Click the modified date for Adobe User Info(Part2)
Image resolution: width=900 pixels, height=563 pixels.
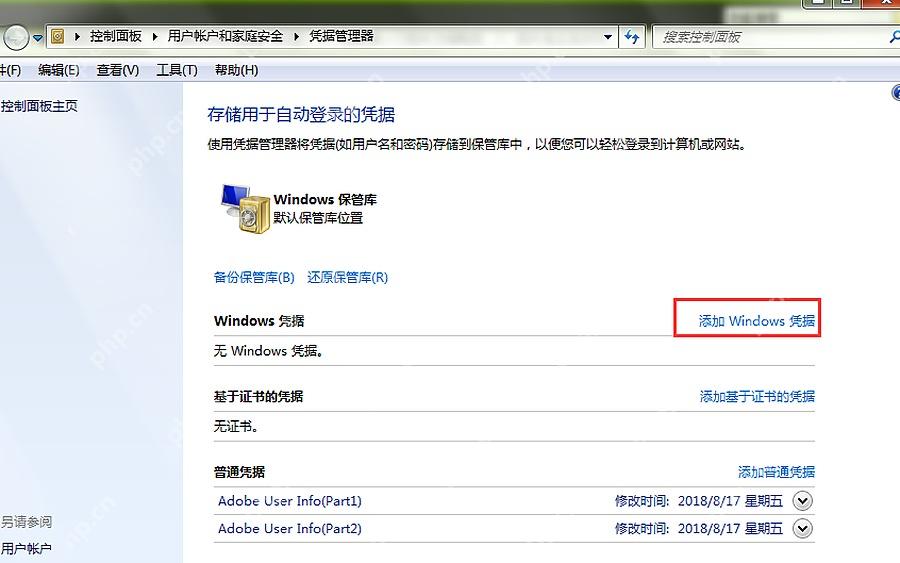point(699,529)
